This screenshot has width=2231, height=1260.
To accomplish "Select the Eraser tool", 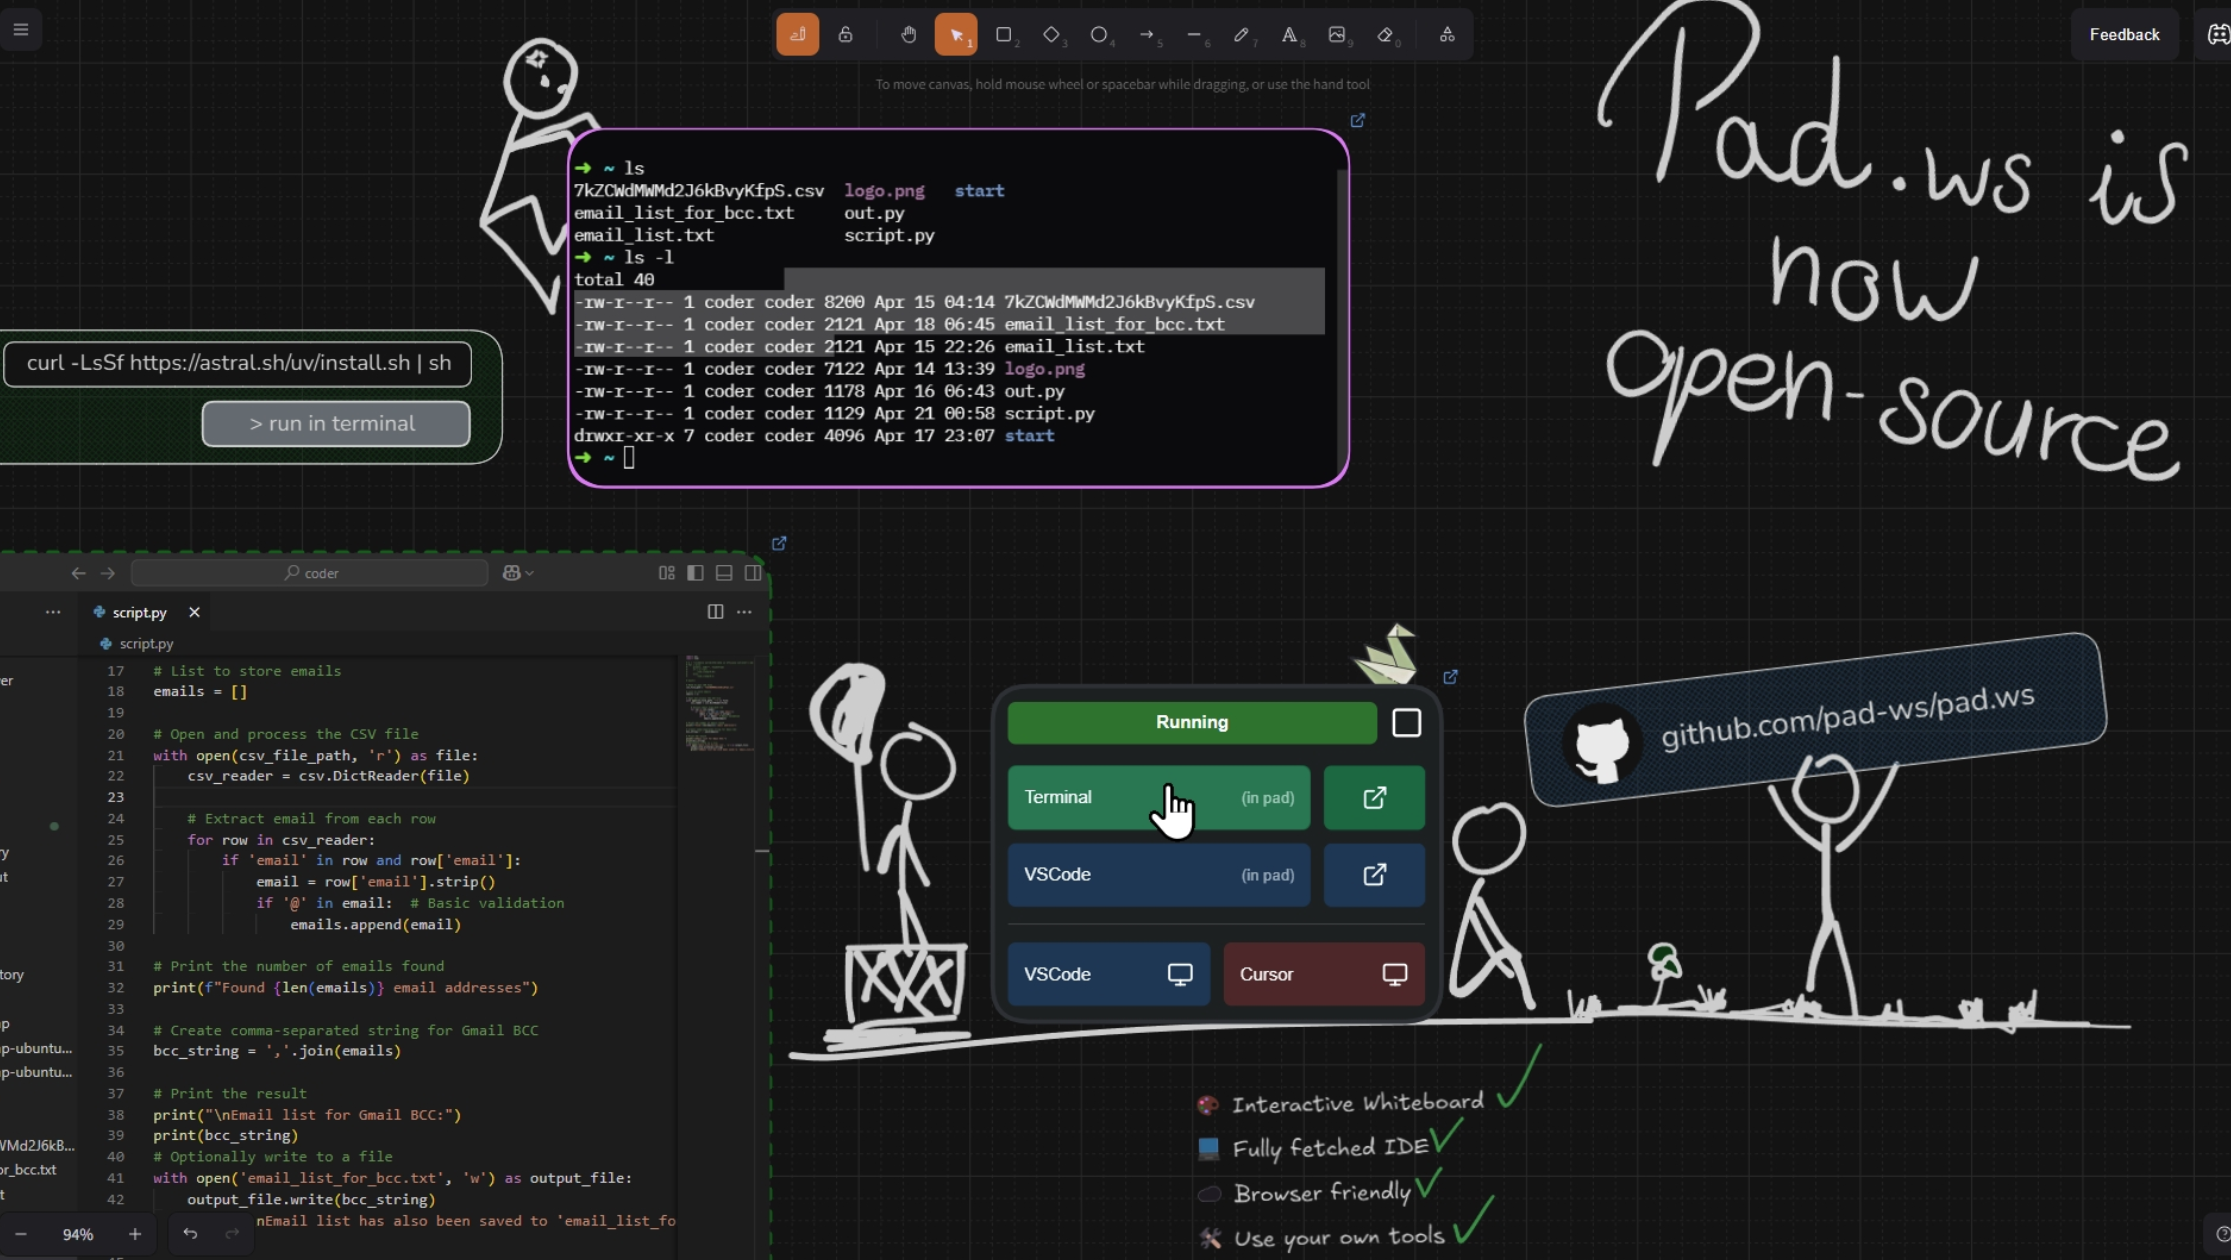I will pos(1385,35).
